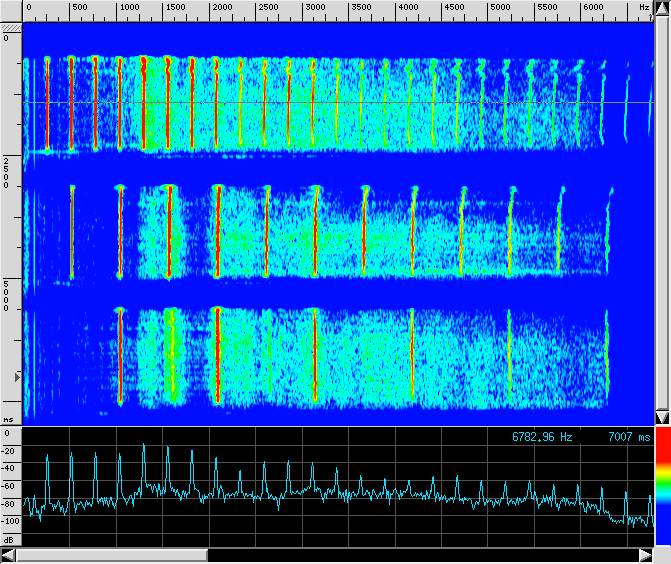
Task: Click the -60 label on the dB axis
Action: [10, 485]
